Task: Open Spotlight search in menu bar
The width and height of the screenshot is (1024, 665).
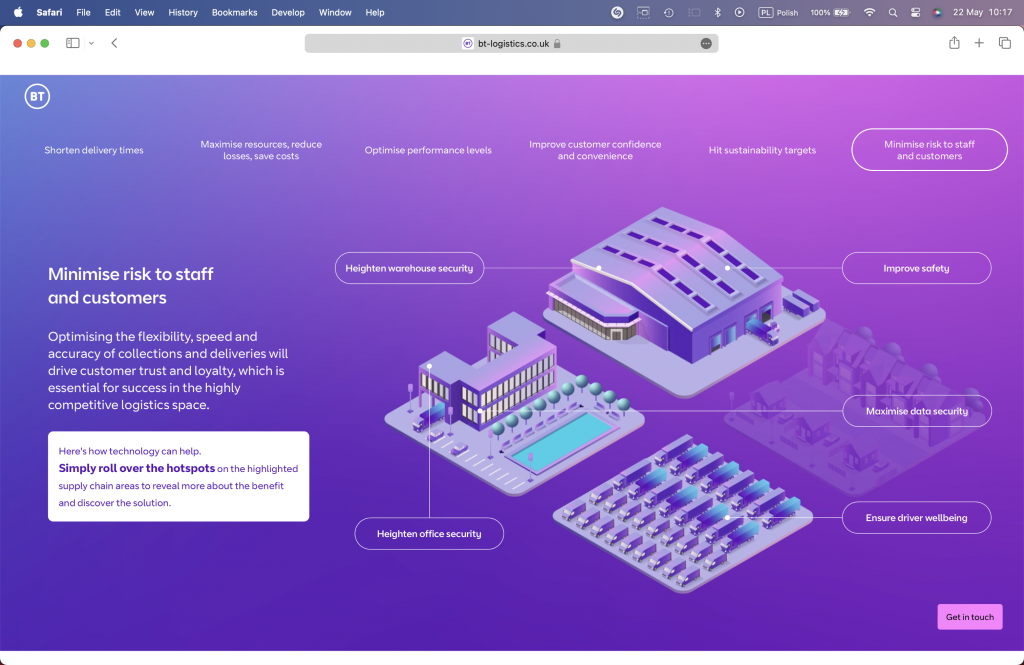Action: click(892, 13)
